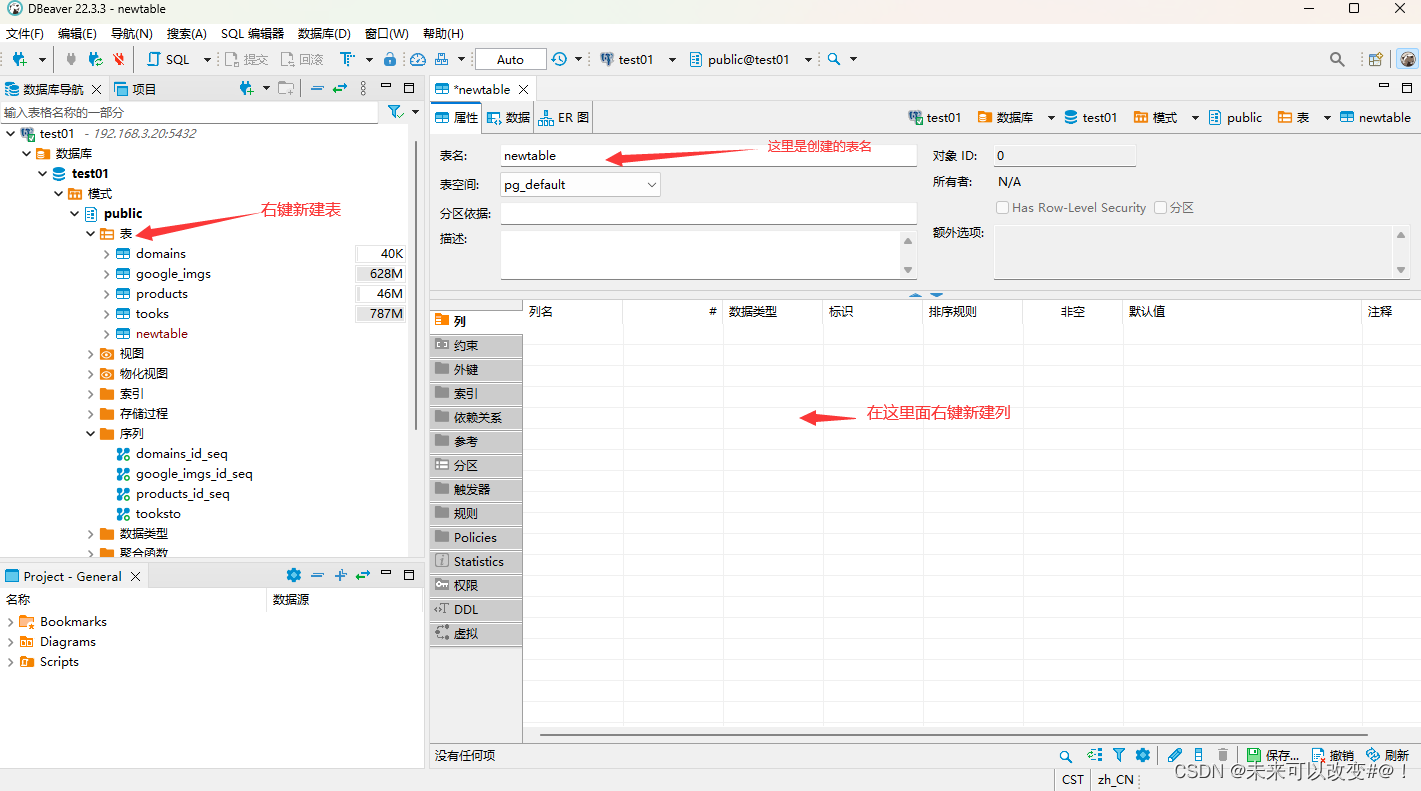Screen dimensions: 1421x791
Task: Click the domains_id_seq sequence in the tree
Action: (182, 453)
